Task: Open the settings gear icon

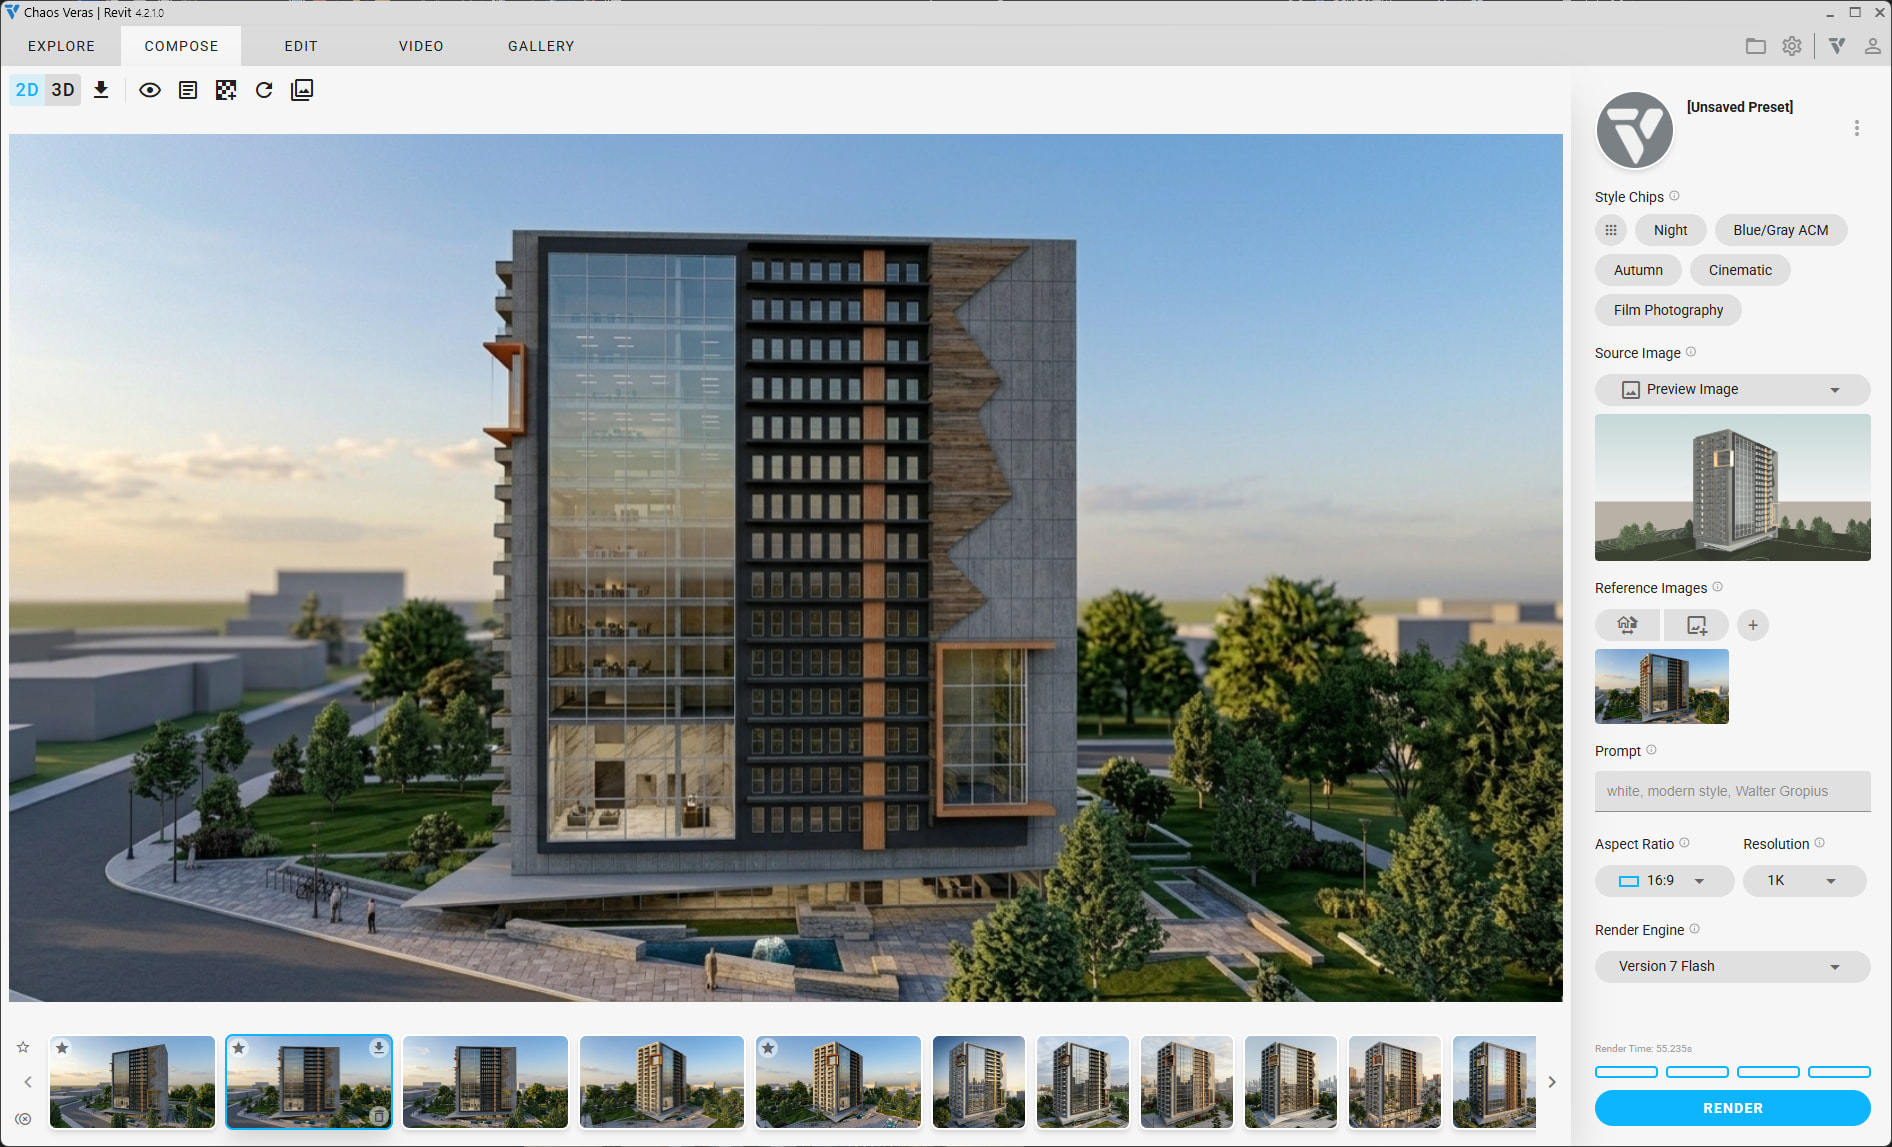Action: click(1791, 46)
